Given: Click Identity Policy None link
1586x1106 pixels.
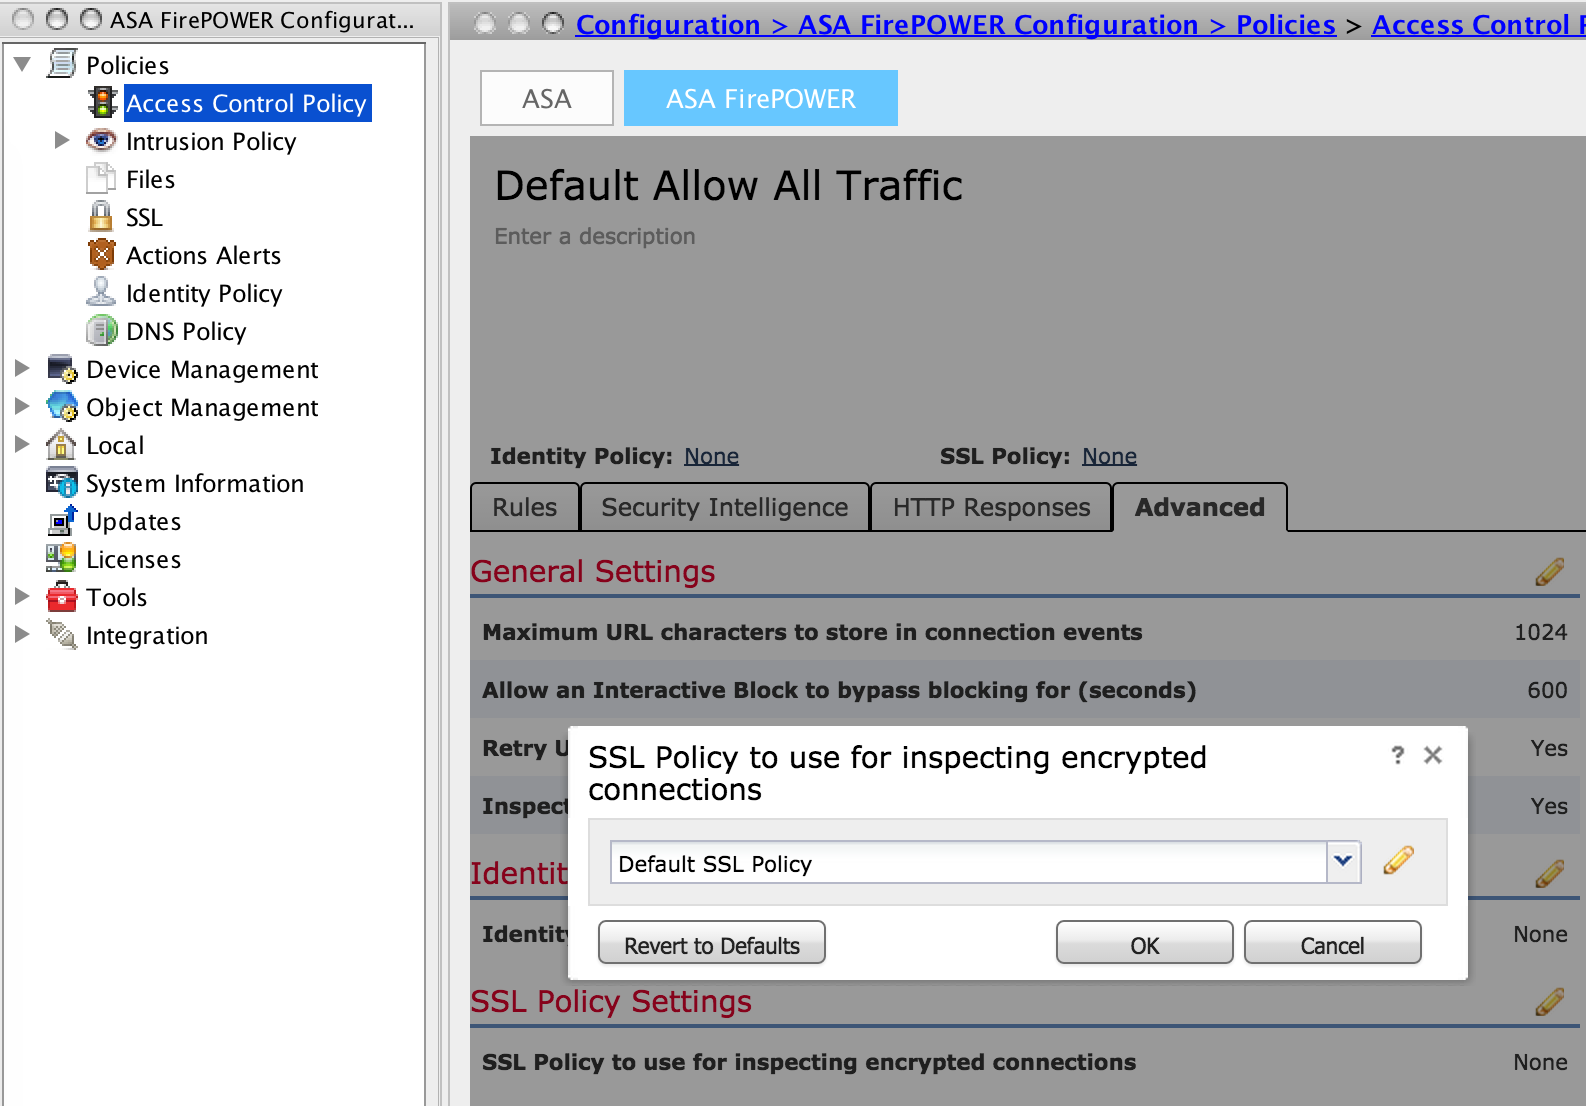Looking at the screenshot, I should tap(711, 456).
